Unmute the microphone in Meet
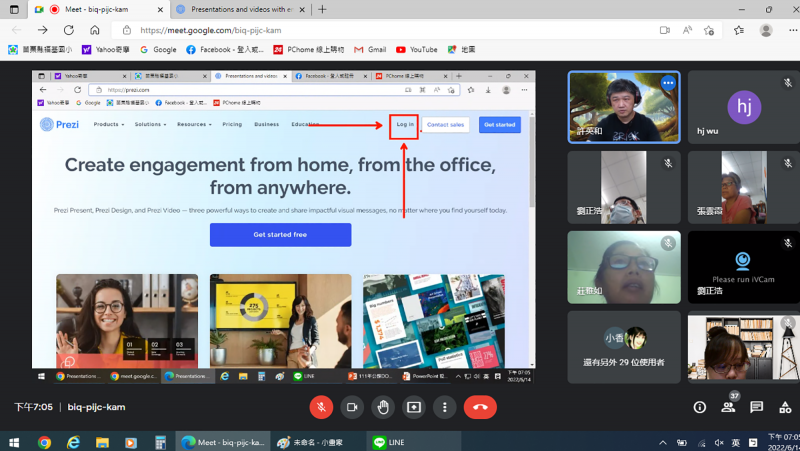Screen dimensions: 800x451 pos(321,407)
